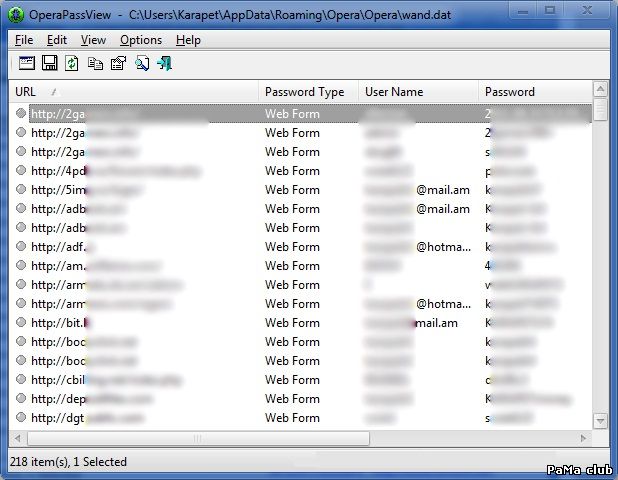This screenshot has height=480, width=618.
Task: Open Find using the magnifier icon
Action: 142,63
